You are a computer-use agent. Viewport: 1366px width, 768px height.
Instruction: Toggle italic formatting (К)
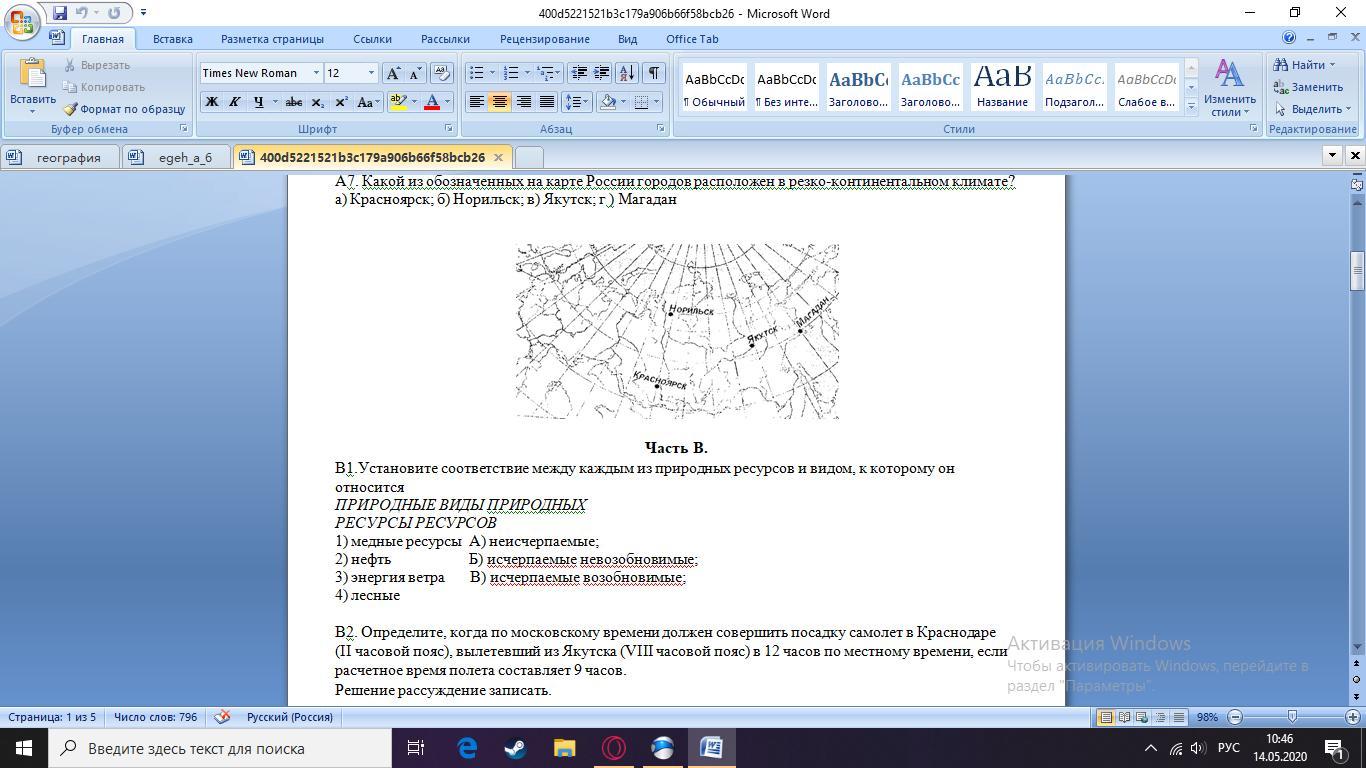point(234,102)
